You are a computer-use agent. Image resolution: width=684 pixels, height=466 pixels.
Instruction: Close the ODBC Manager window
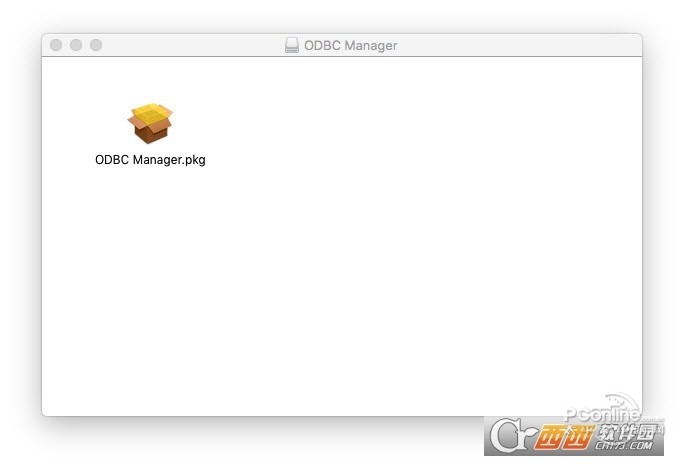(56, 45)
